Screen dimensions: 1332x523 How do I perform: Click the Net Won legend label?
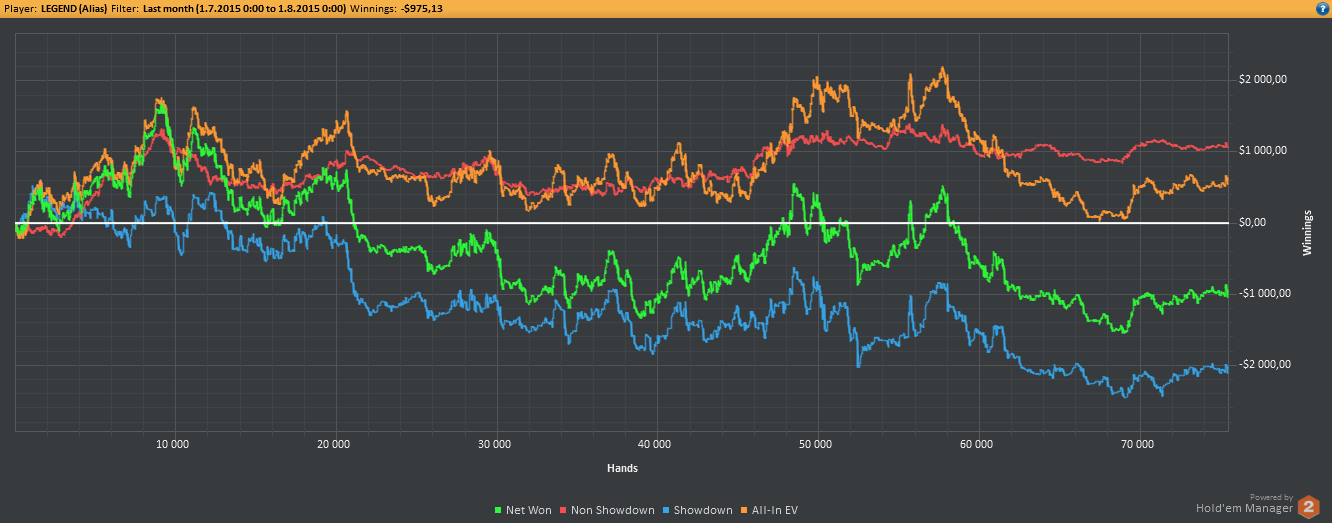point(528,511)
